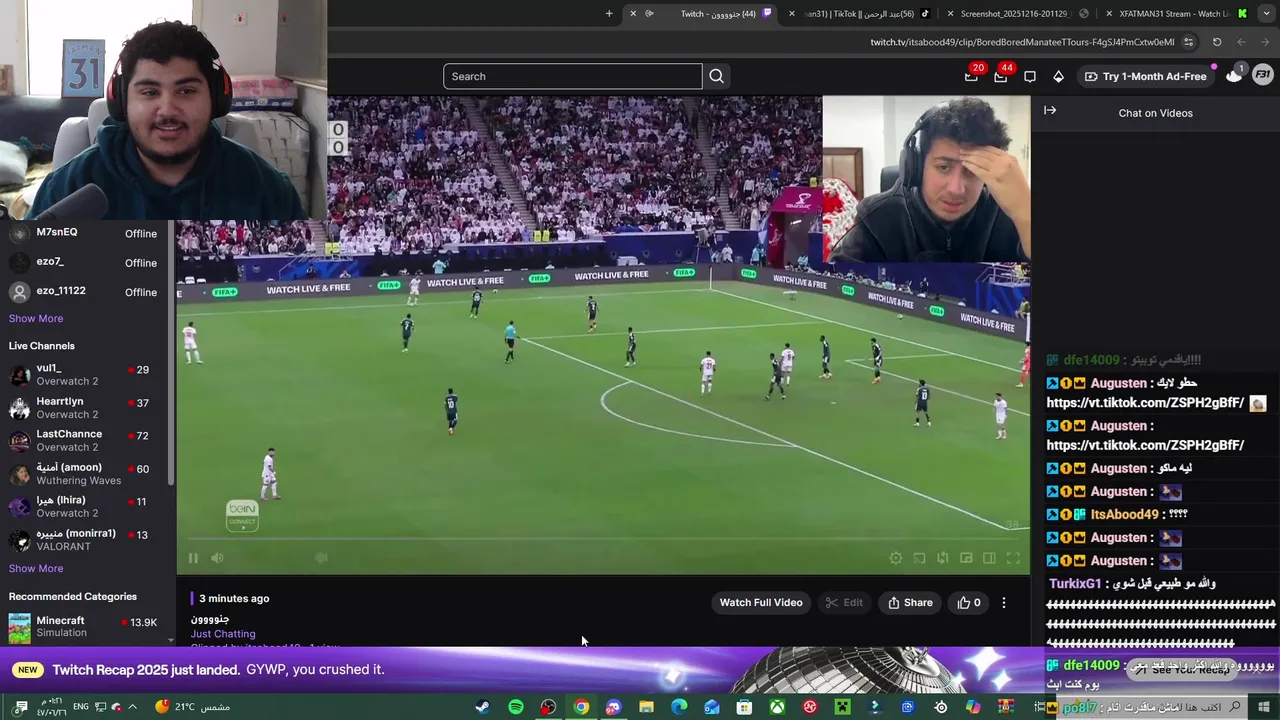This screenshot has height=720, width=1280.
Task: Expand Show More under followed channels
Action: coord(36,318)
